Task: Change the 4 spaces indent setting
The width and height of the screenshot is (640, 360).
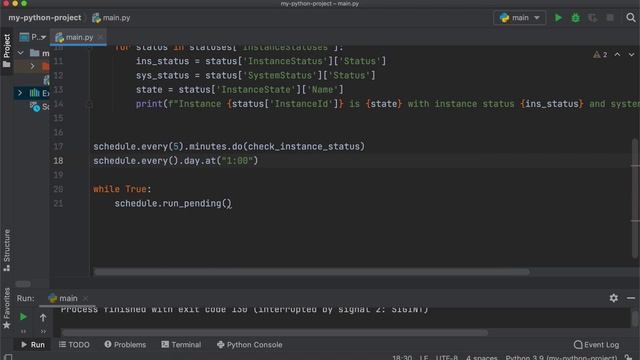Action: pos(482,357)
